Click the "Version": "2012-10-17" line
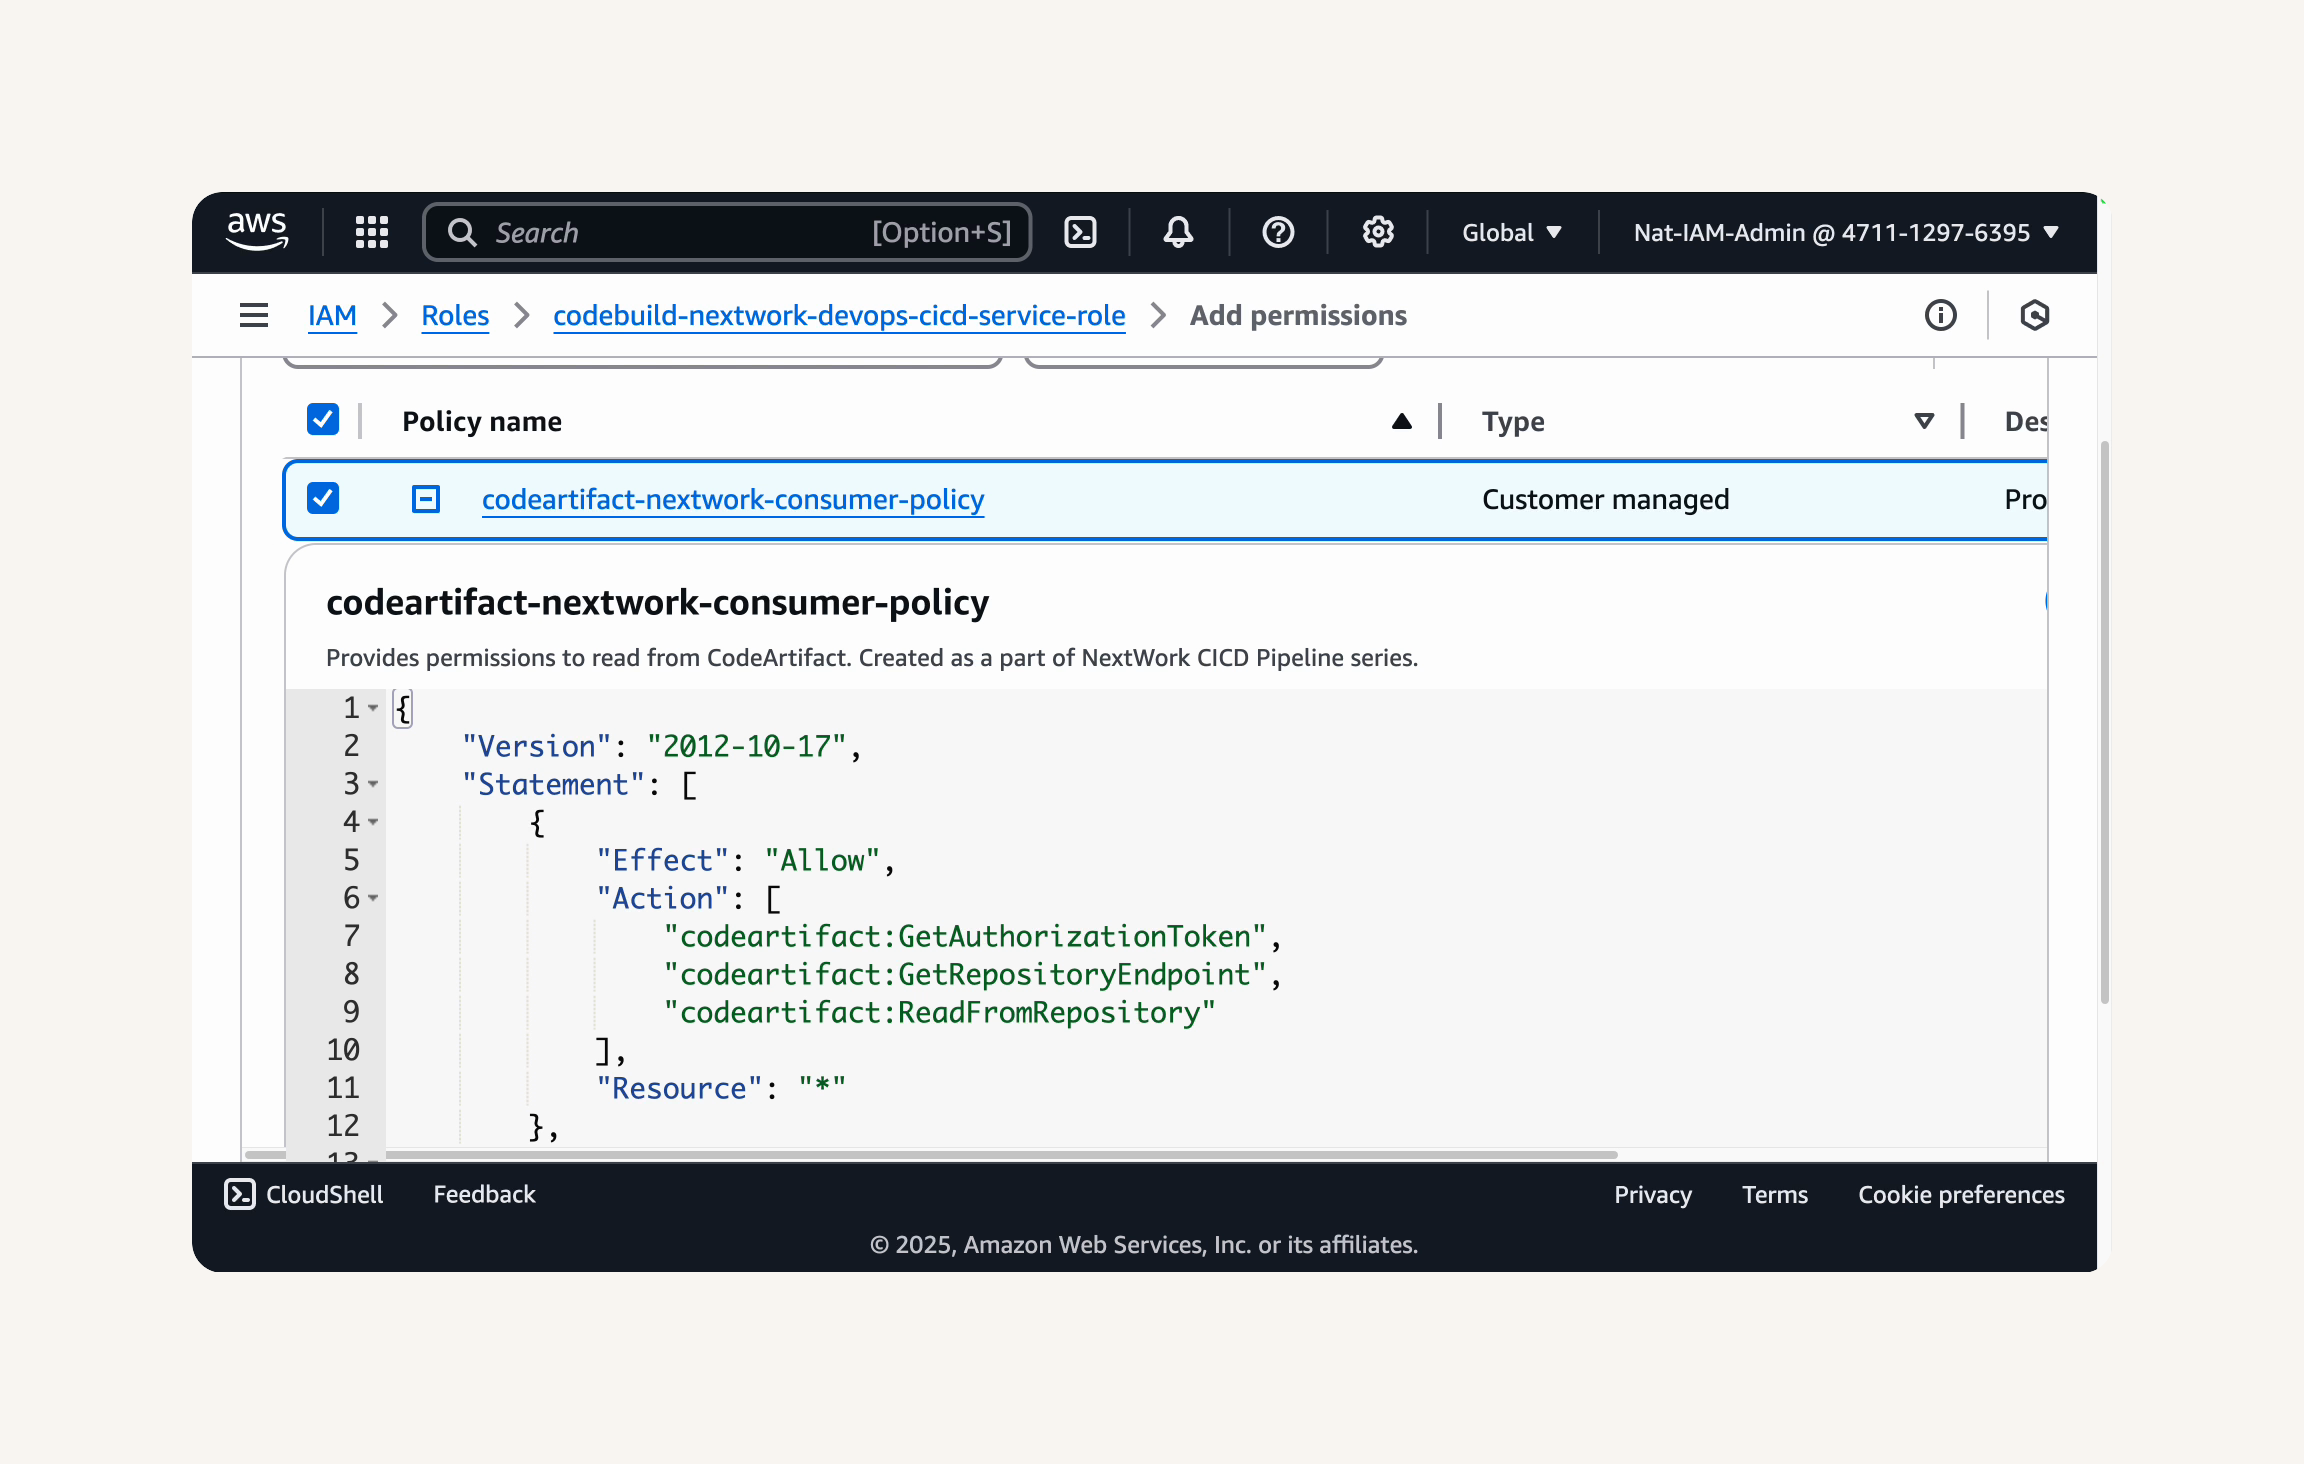Image resolution: width=2304 pixels, height=1464 pixels. 661,746
